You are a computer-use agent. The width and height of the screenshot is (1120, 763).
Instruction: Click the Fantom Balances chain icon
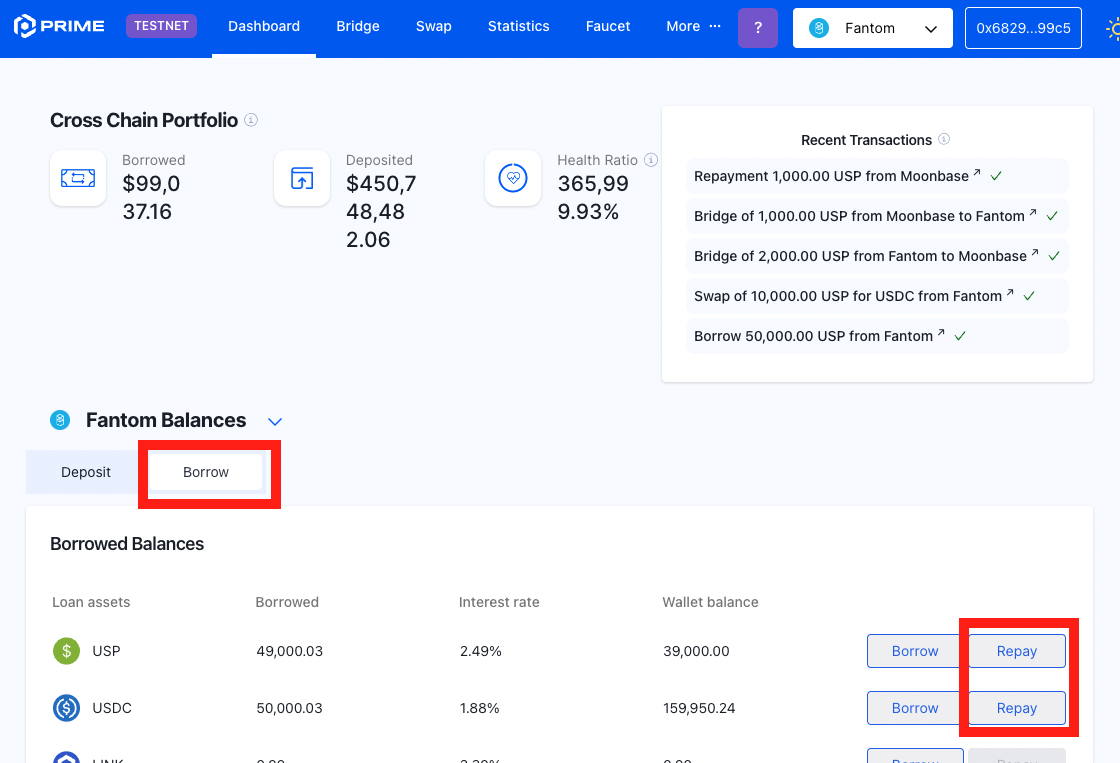coord(60,420)
